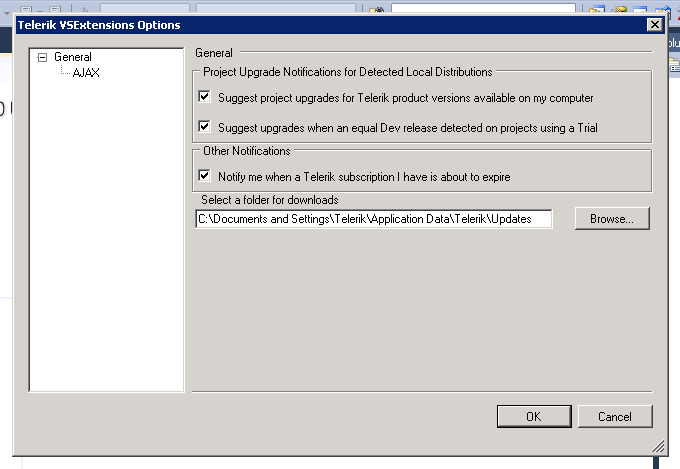Image resolution: width=680 pixels, height=469 pixels.
Task: Select General in the options tree
Action: click(72, 57)
